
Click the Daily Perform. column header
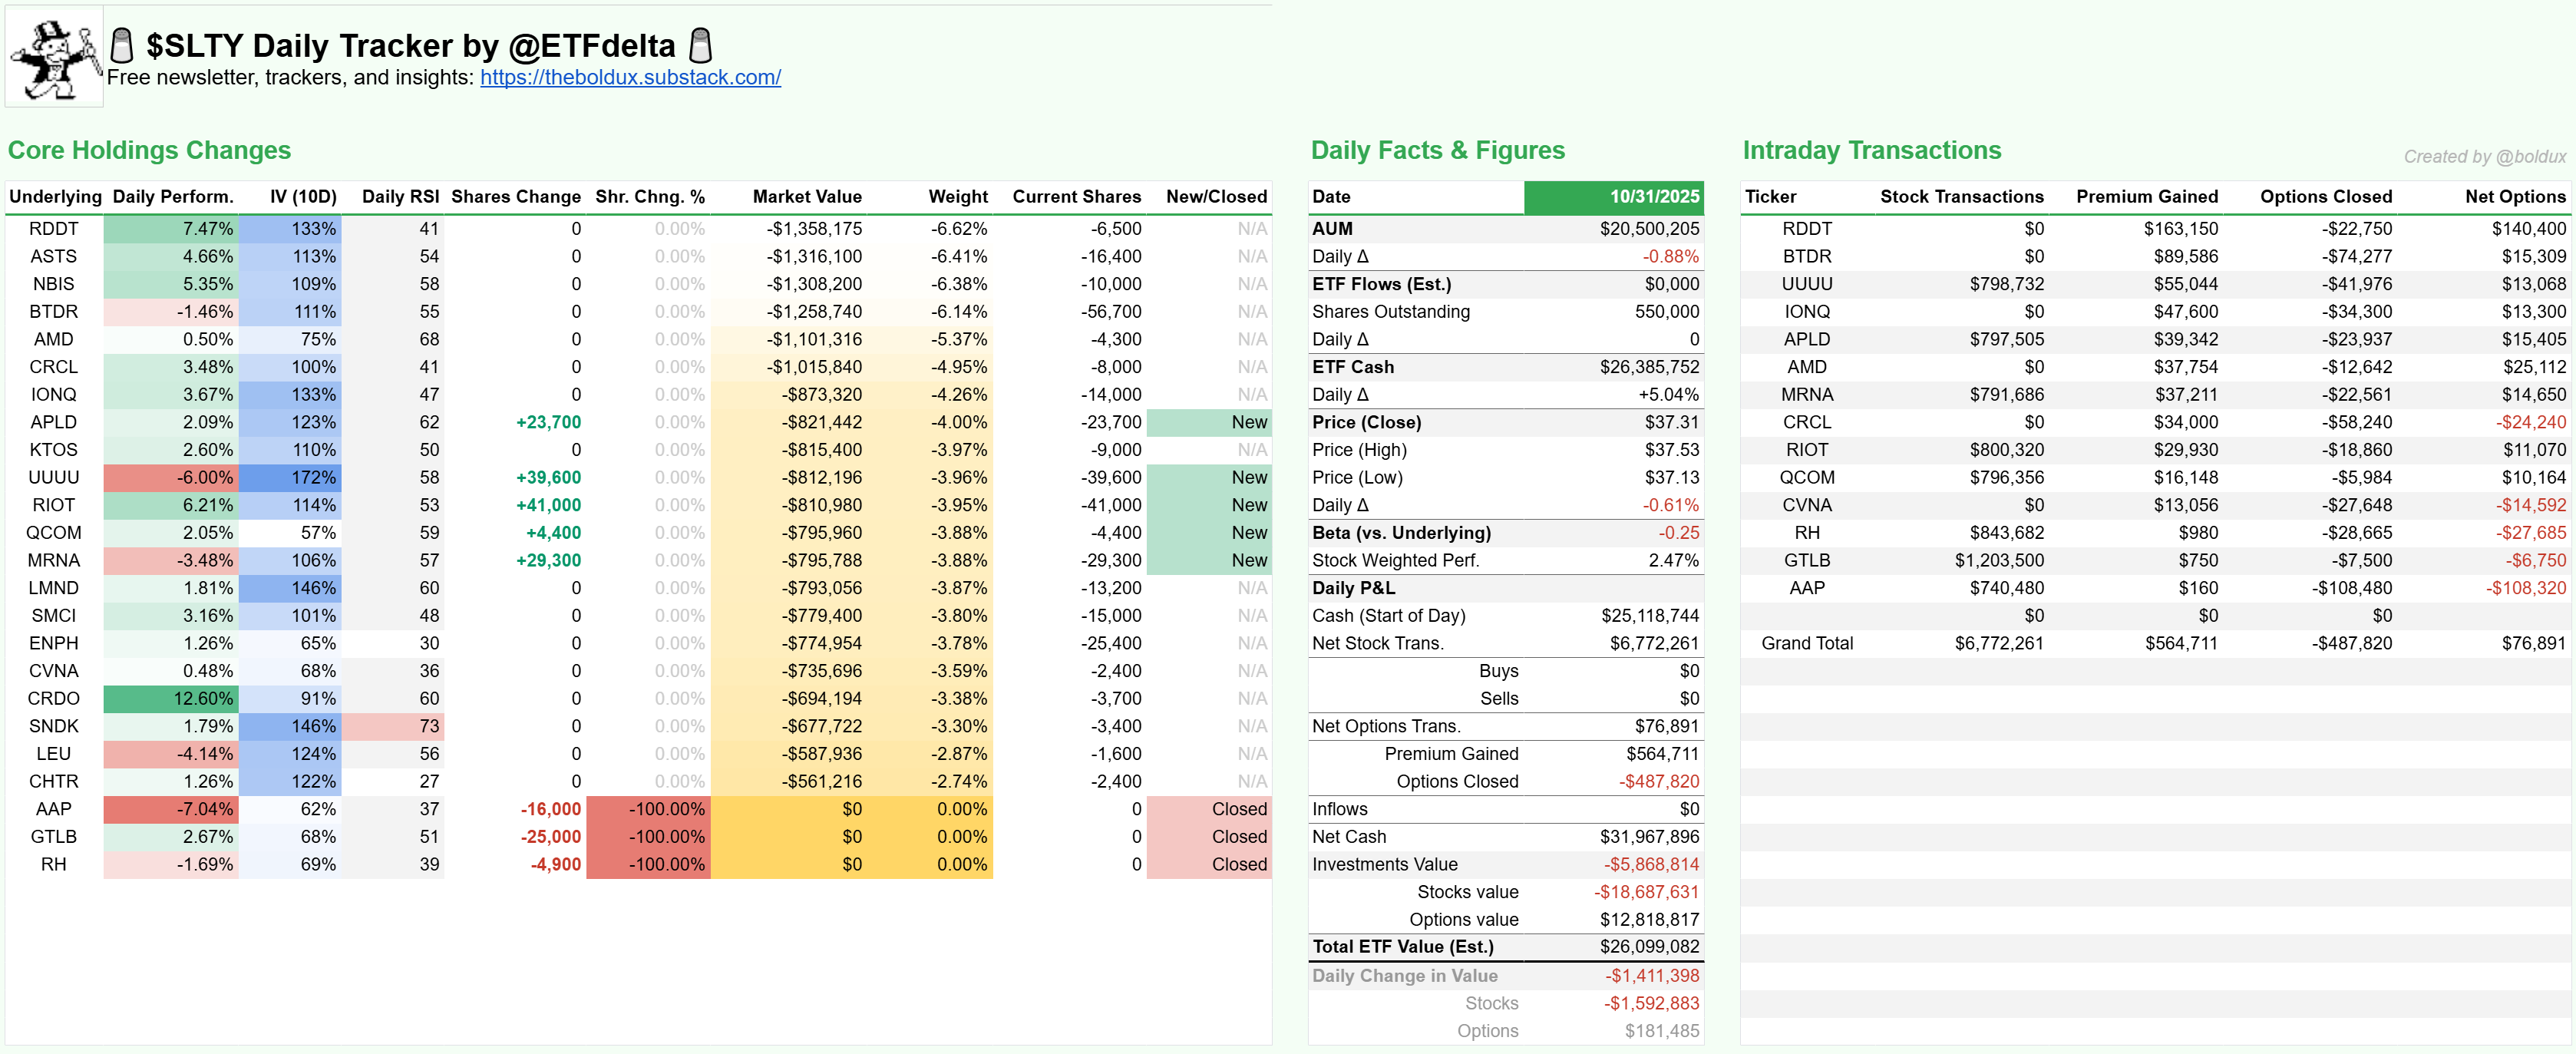[x=173, y=197]
